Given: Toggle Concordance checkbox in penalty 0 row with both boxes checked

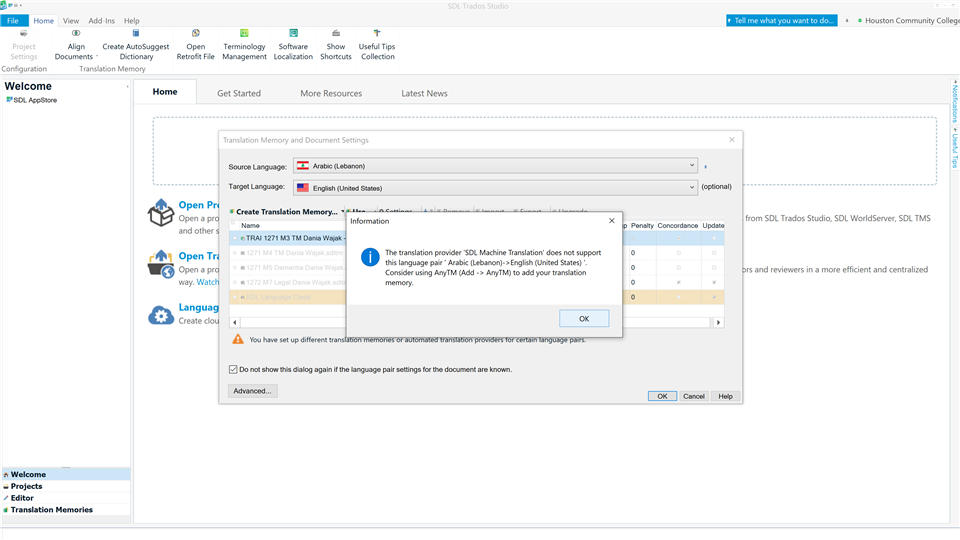Looking at the screenshot, I should pyautogui.click(x=678, y=282).
